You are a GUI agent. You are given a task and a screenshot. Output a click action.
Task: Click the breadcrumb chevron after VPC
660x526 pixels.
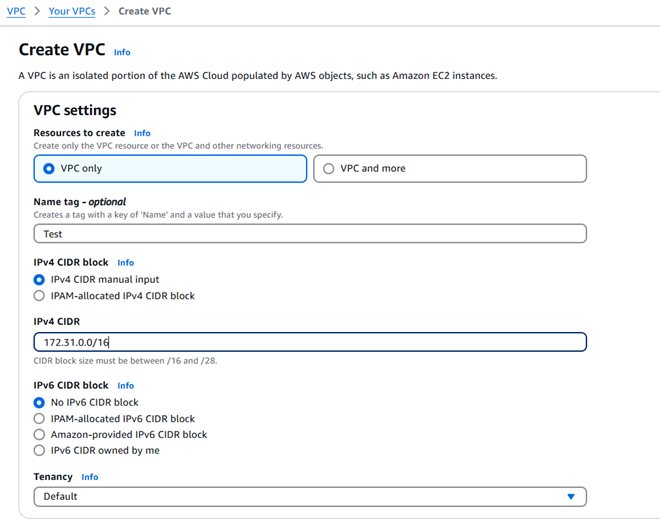pos(37,11)
